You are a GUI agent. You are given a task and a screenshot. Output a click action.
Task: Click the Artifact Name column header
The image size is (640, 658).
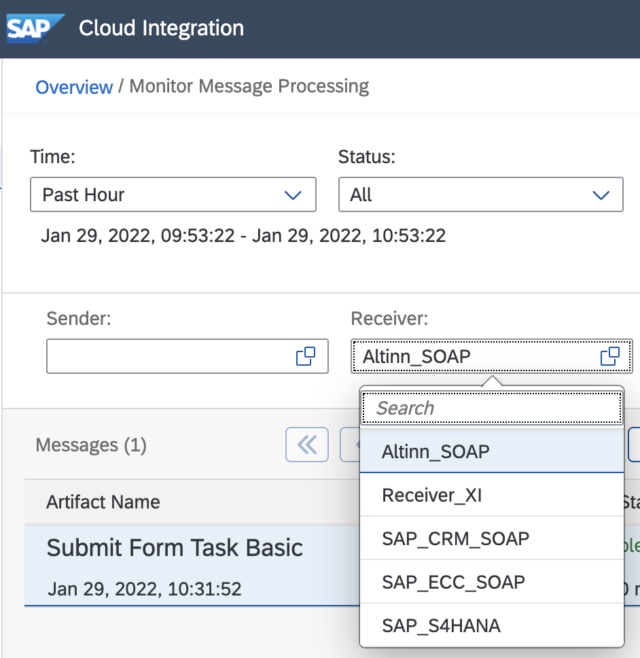[x=103, y=502]
